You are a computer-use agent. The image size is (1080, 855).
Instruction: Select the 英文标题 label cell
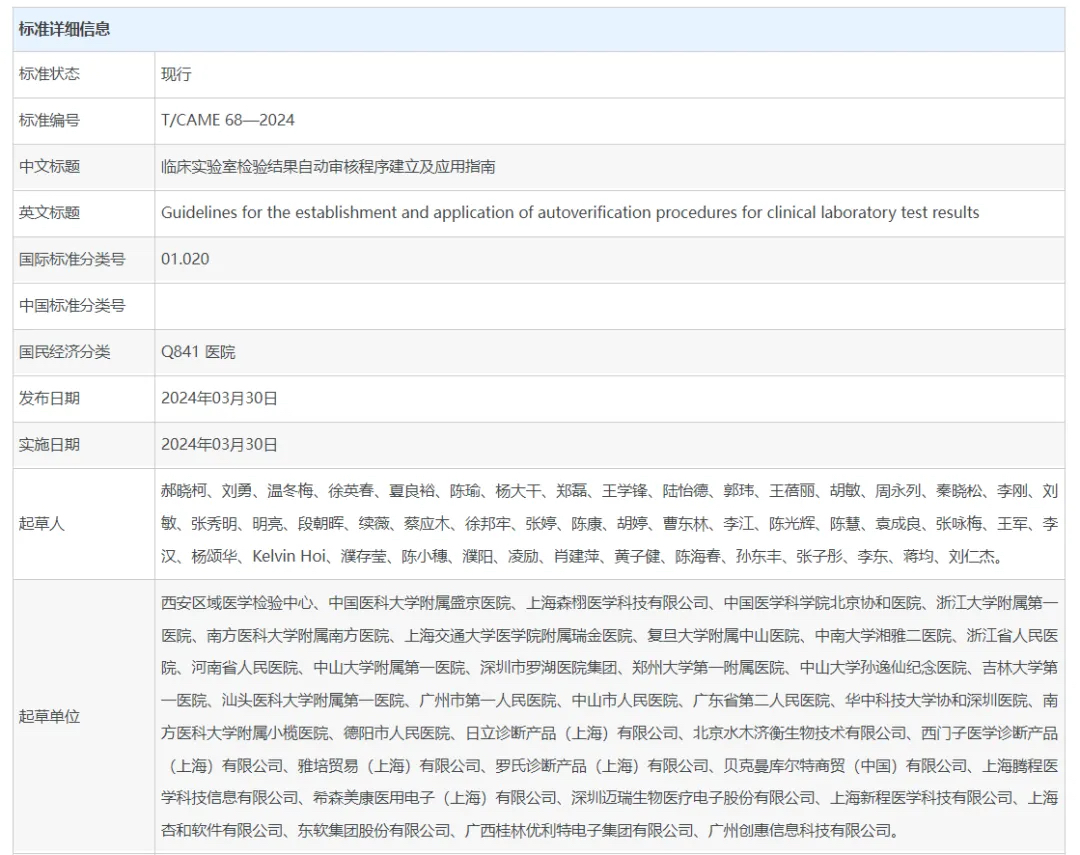(83, 213)
